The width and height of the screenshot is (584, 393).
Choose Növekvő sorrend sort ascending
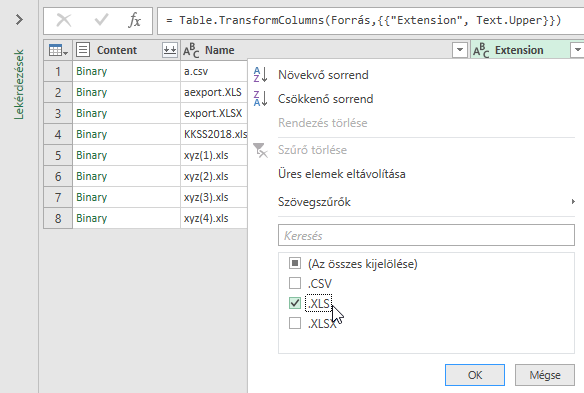click(323, 75)
